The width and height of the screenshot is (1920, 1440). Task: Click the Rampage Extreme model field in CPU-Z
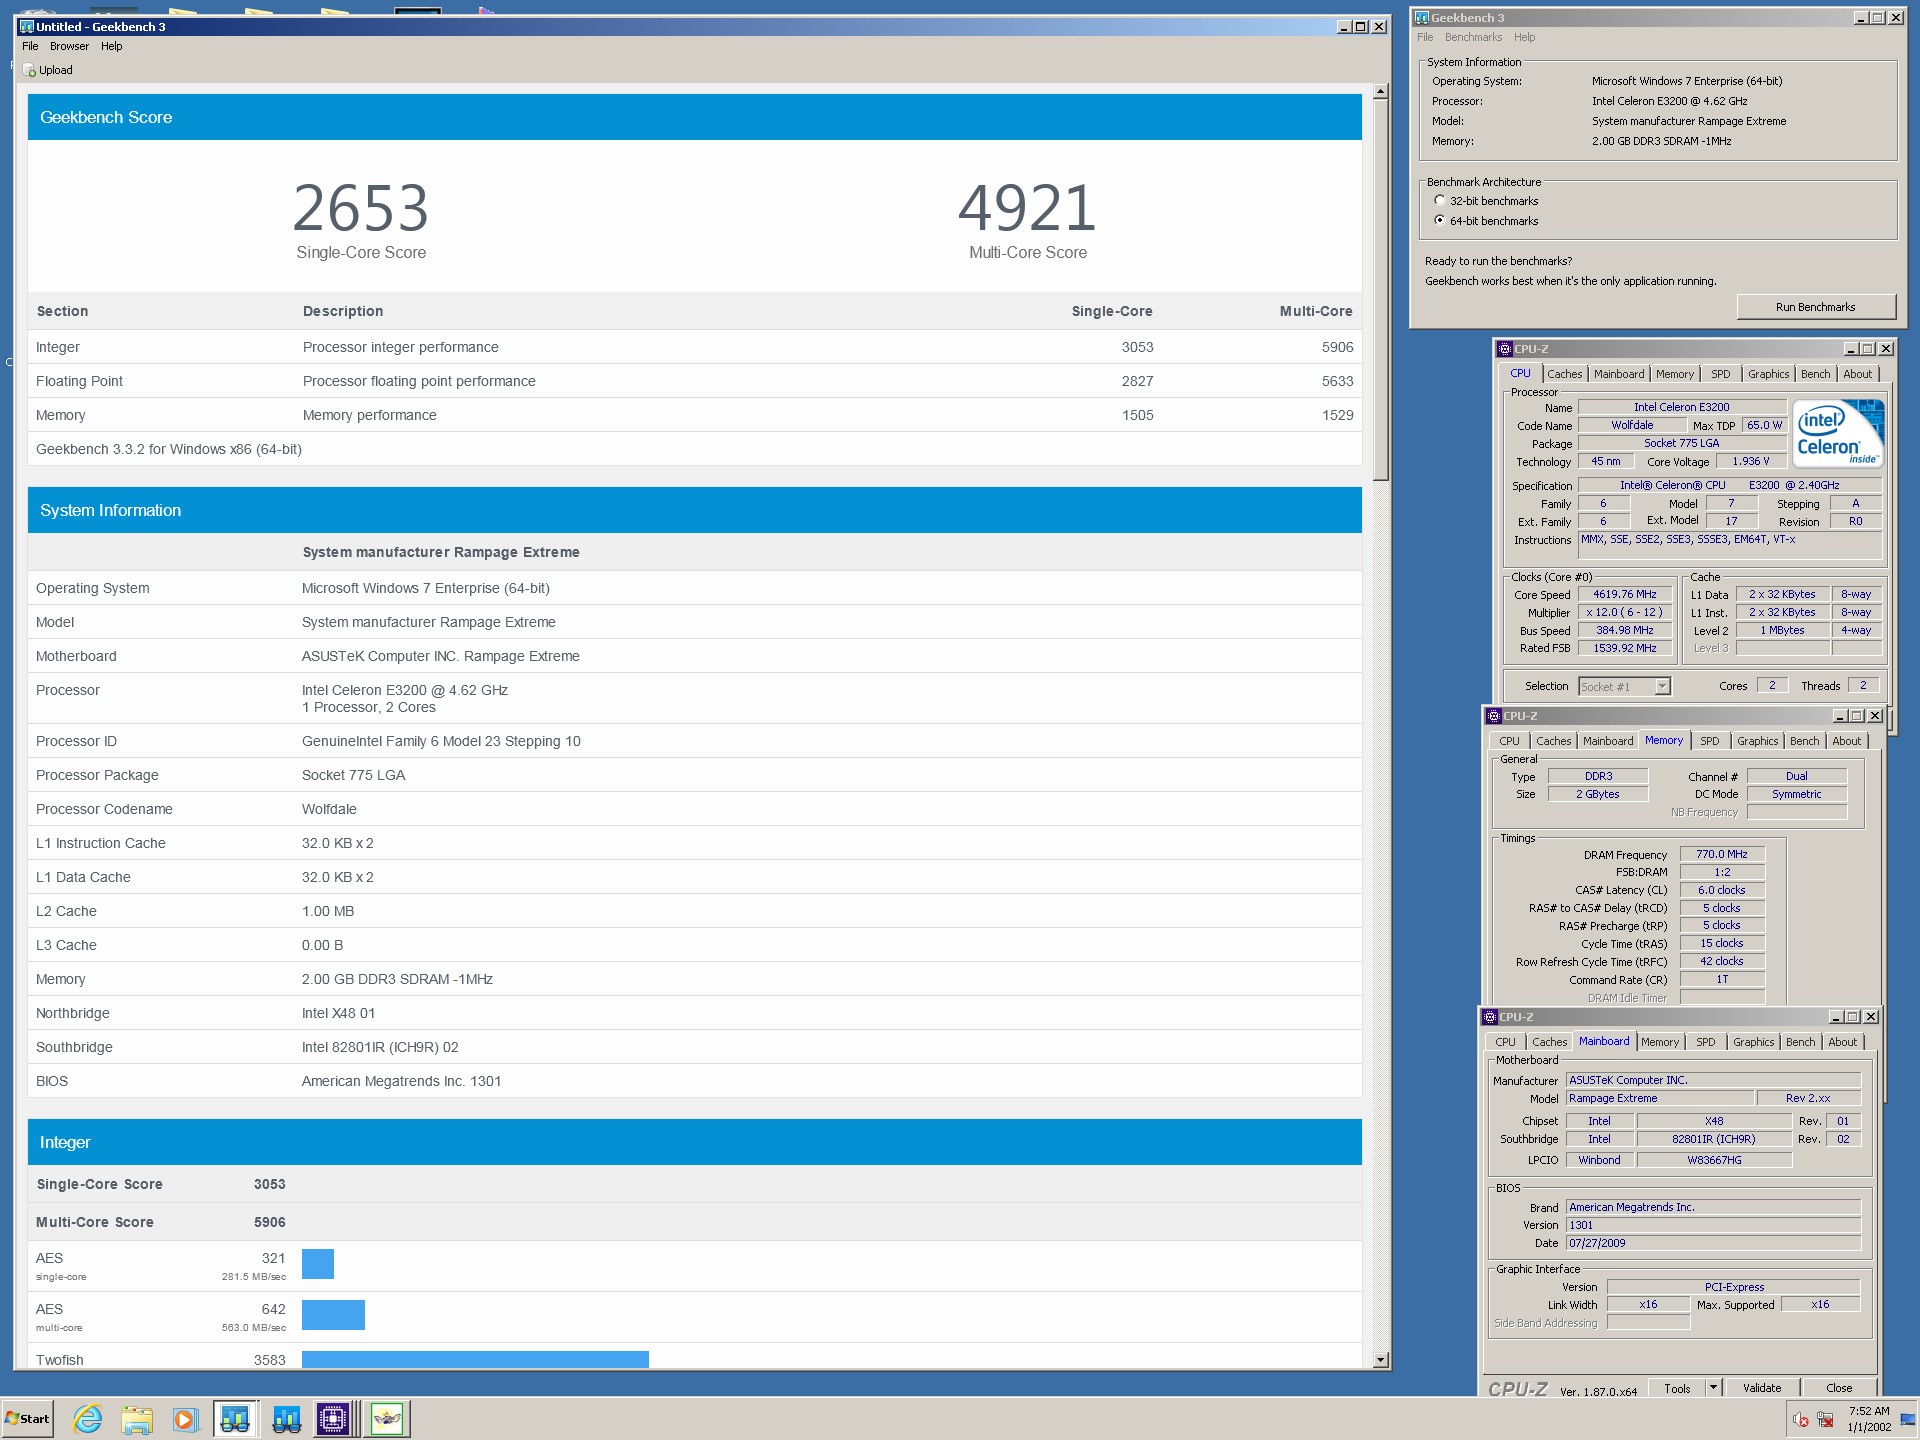pos(1659,1098)
